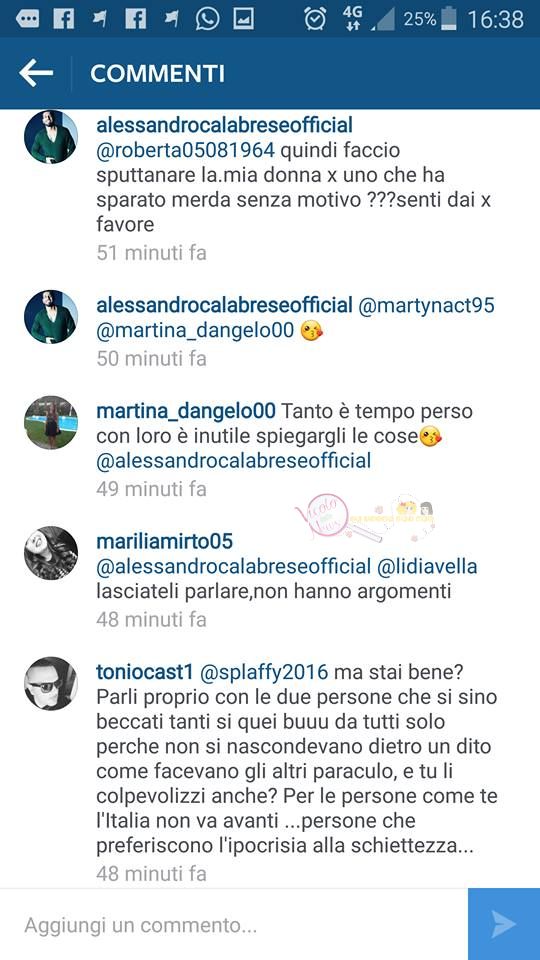
Task: Tap the Aggiungi un commento field
Action: [234, 924]
